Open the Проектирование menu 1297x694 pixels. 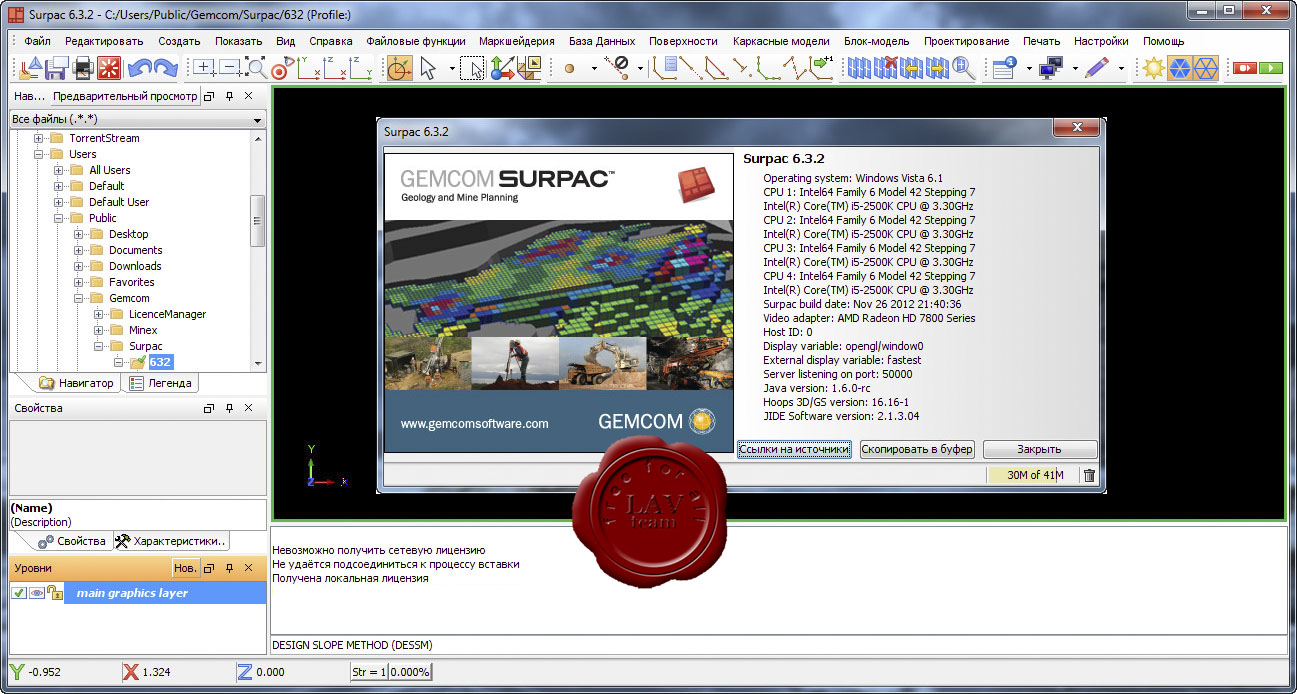[x=966, y=41]
